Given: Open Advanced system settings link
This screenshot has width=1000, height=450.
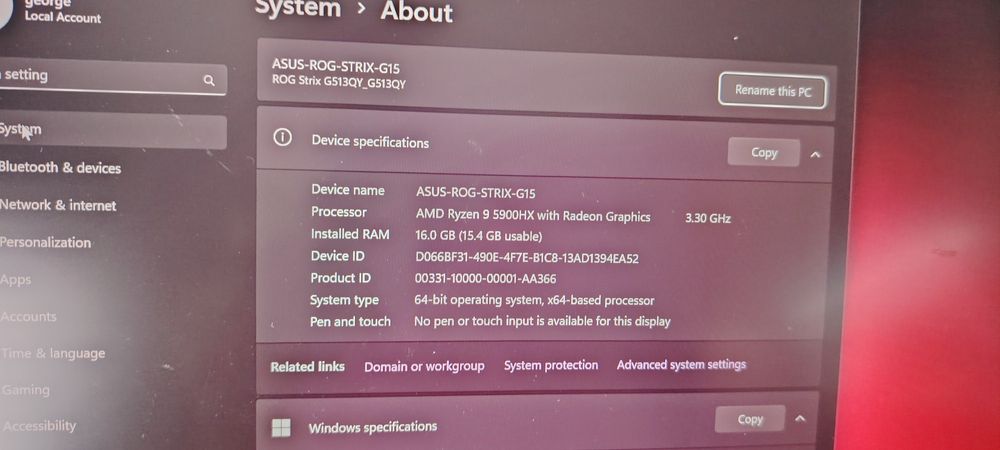Looking at the screenshot, I should (x=681, y=365).
